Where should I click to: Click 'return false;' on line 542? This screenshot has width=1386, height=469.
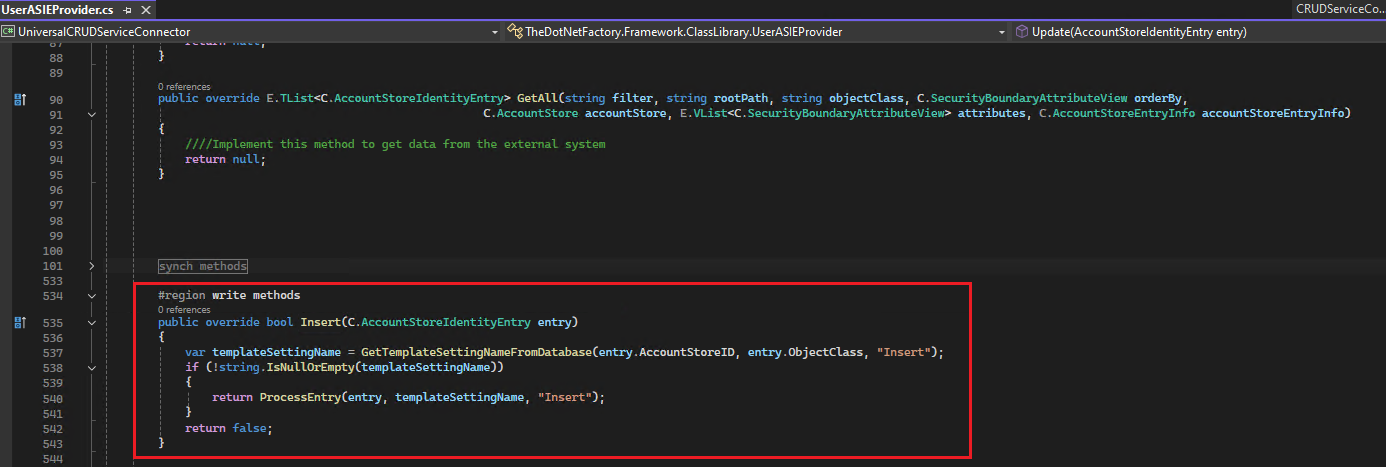click(x=228, y=428)
